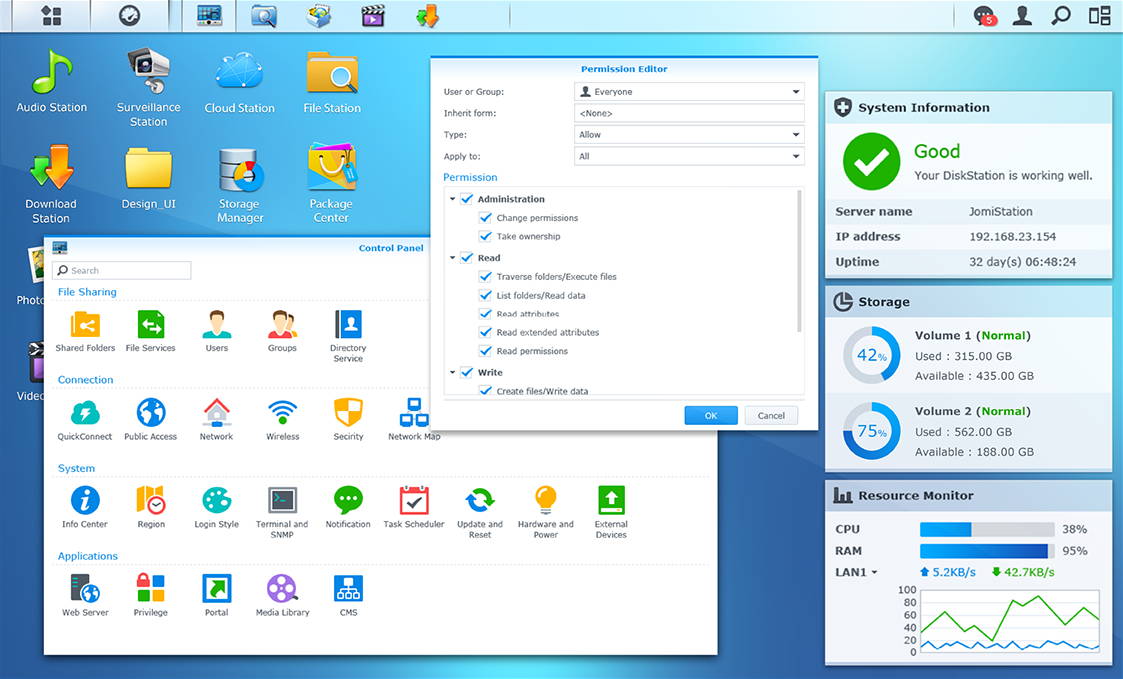
Task: Click the Shared Folders icon
Action: click(x=85, y=325)
